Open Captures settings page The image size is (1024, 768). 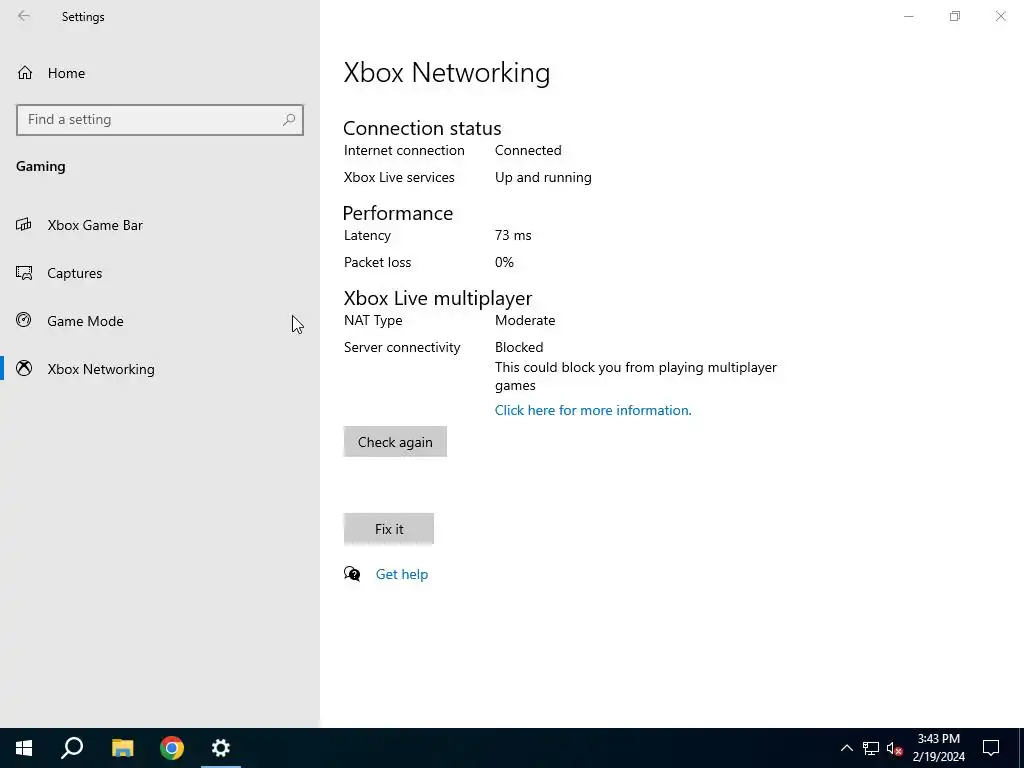(160, 273)
